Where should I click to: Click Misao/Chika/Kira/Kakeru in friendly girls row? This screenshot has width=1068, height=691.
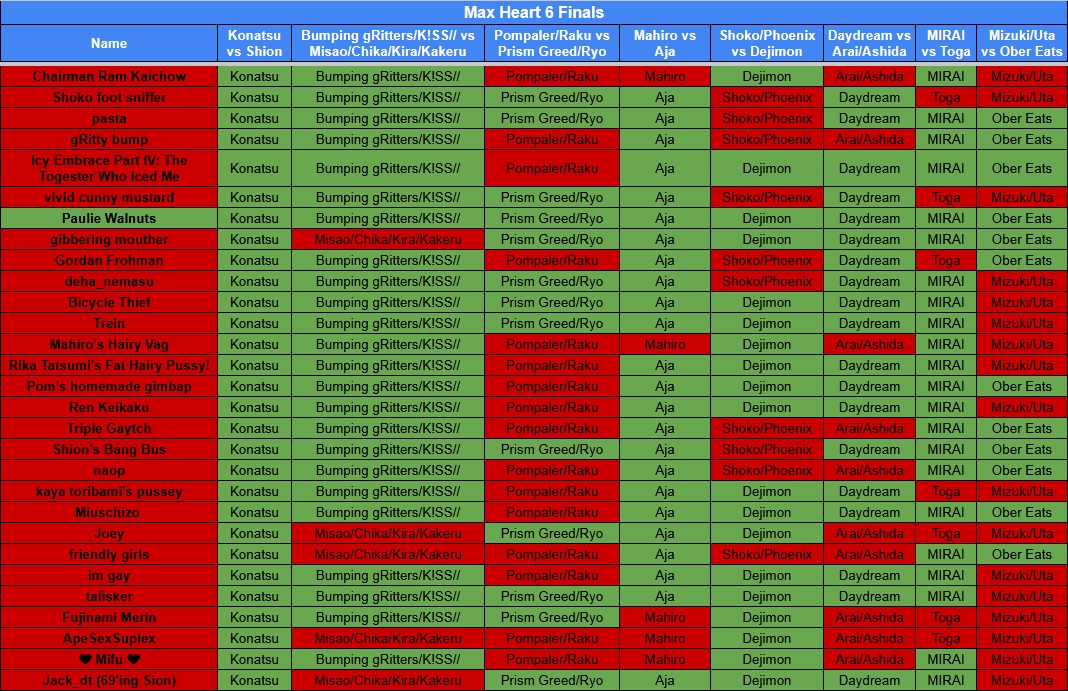388,554
